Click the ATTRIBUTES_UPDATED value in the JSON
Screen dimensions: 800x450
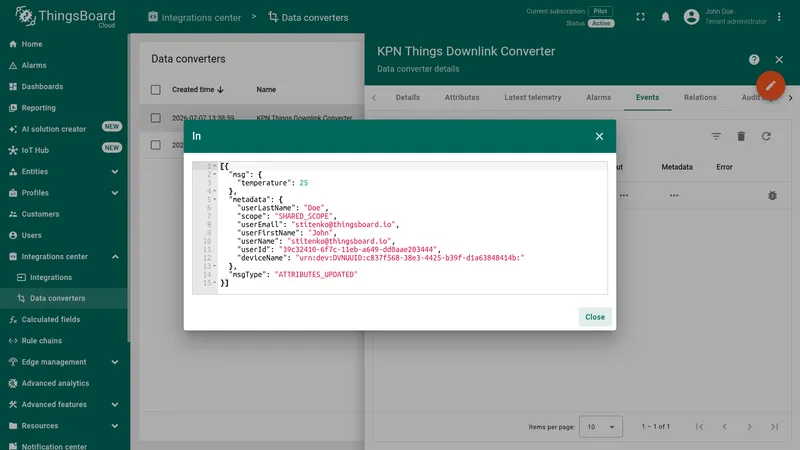(316, 274)
